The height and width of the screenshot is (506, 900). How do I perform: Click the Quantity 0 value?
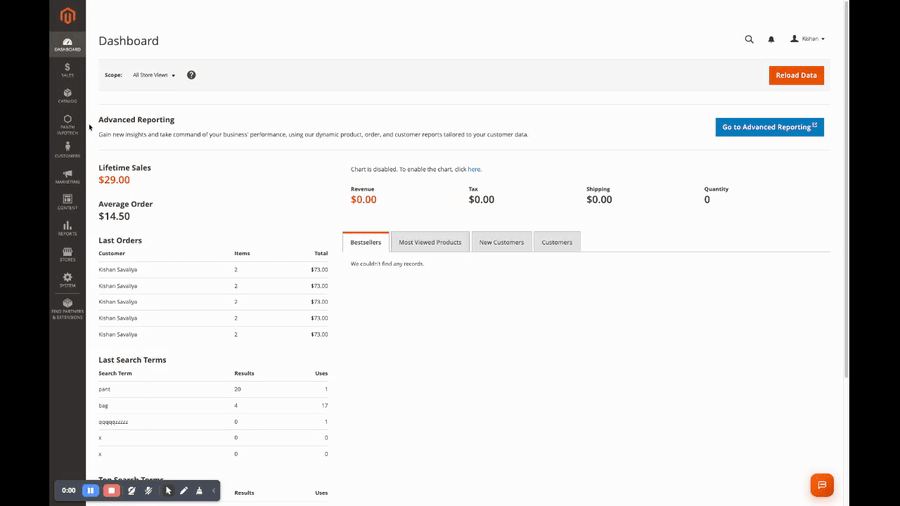707,200
